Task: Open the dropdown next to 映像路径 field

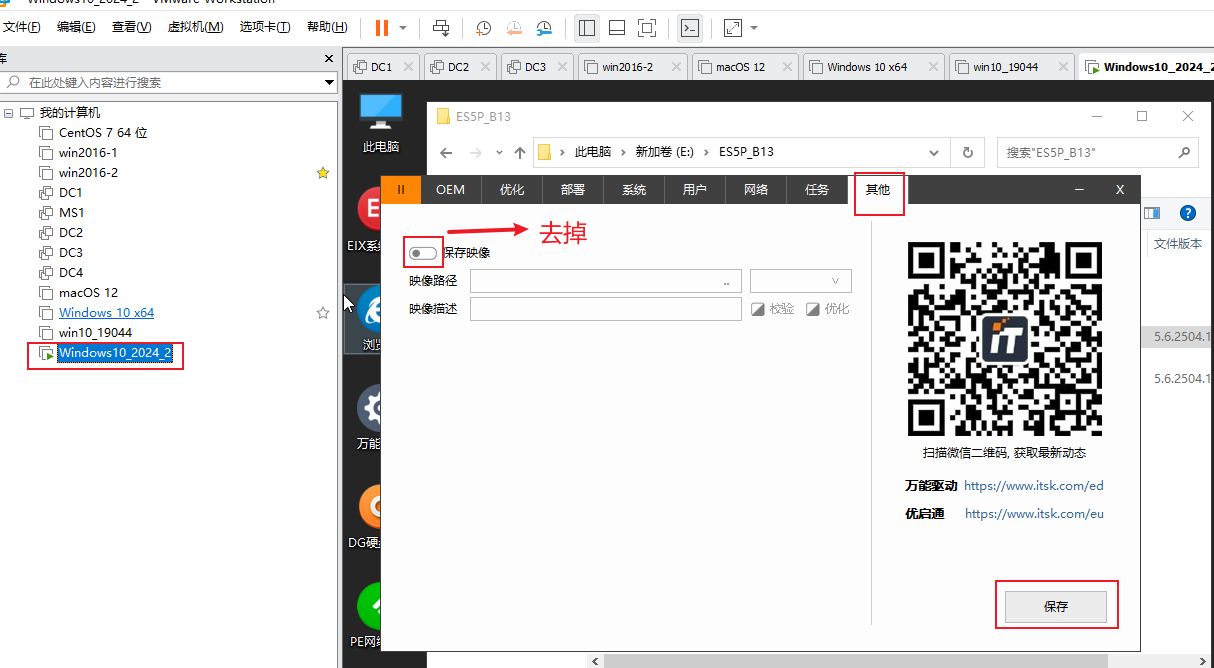Action: point(801,281)
